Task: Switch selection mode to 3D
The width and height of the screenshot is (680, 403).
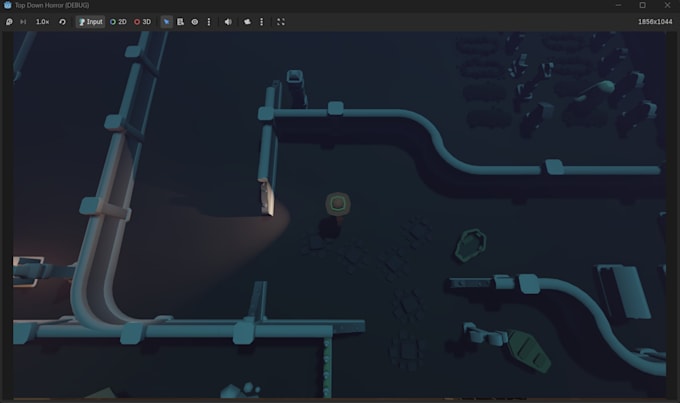Action: (x=142, y=22)
